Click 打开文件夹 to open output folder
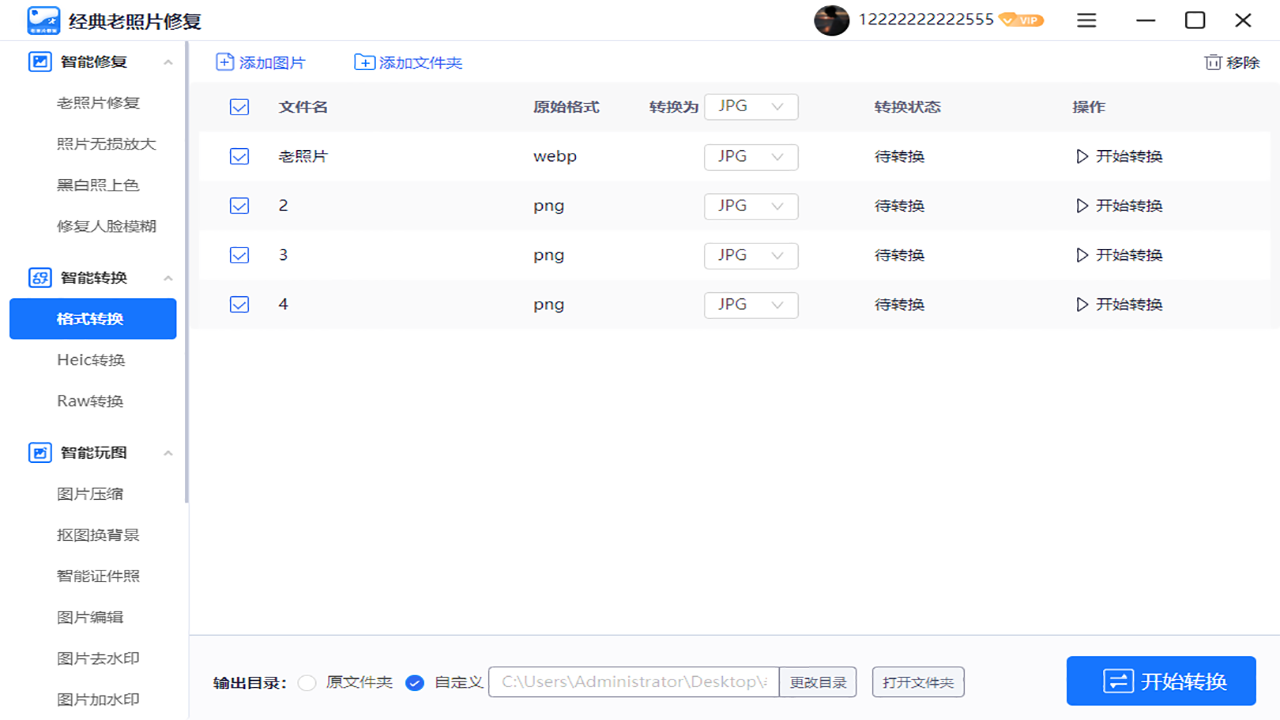 pyautogui.click(x=917, y=682)
